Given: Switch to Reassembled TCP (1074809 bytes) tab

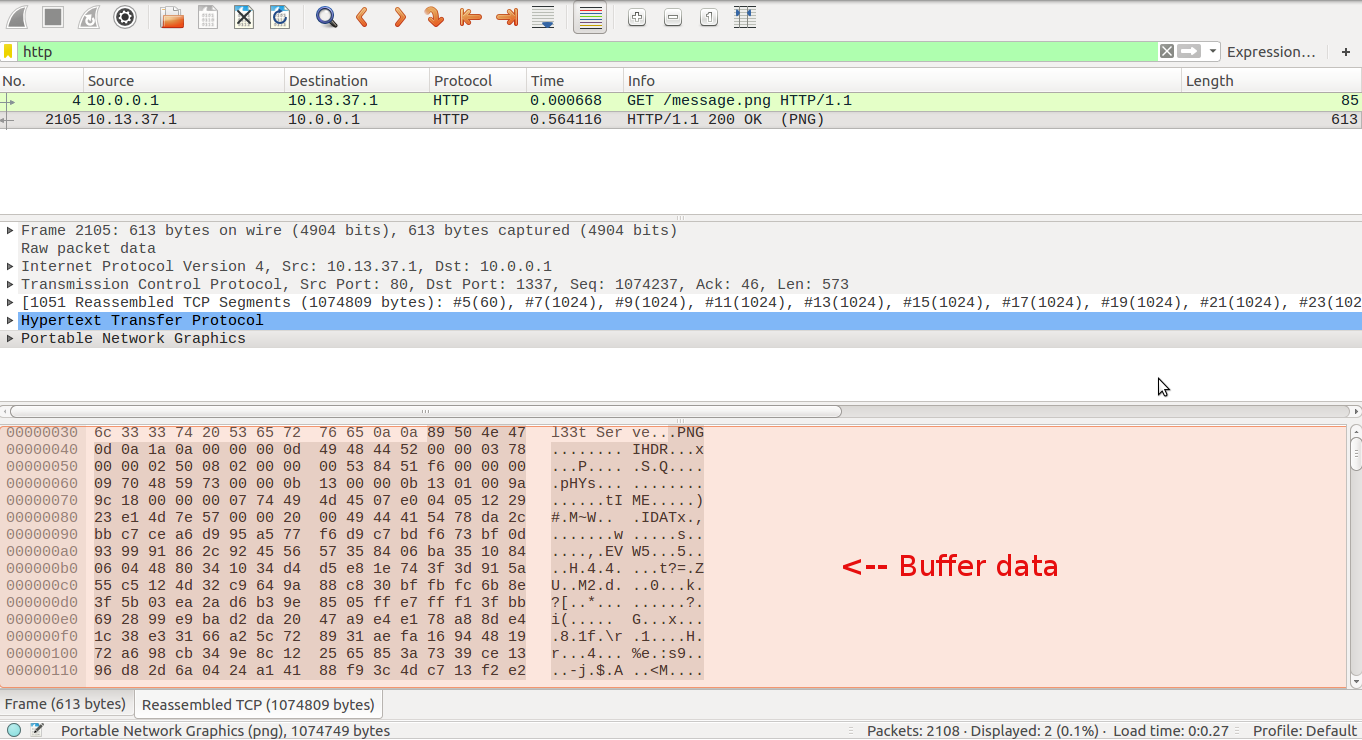Looking at the screenshot, I should 258,705.
